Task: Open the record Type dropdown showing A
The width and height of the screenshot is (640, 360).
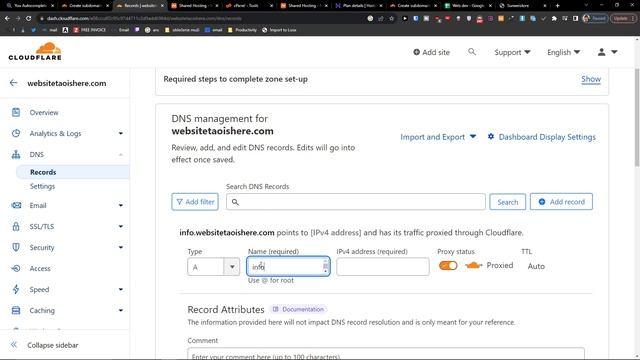Action: click(x=213, y=267)
